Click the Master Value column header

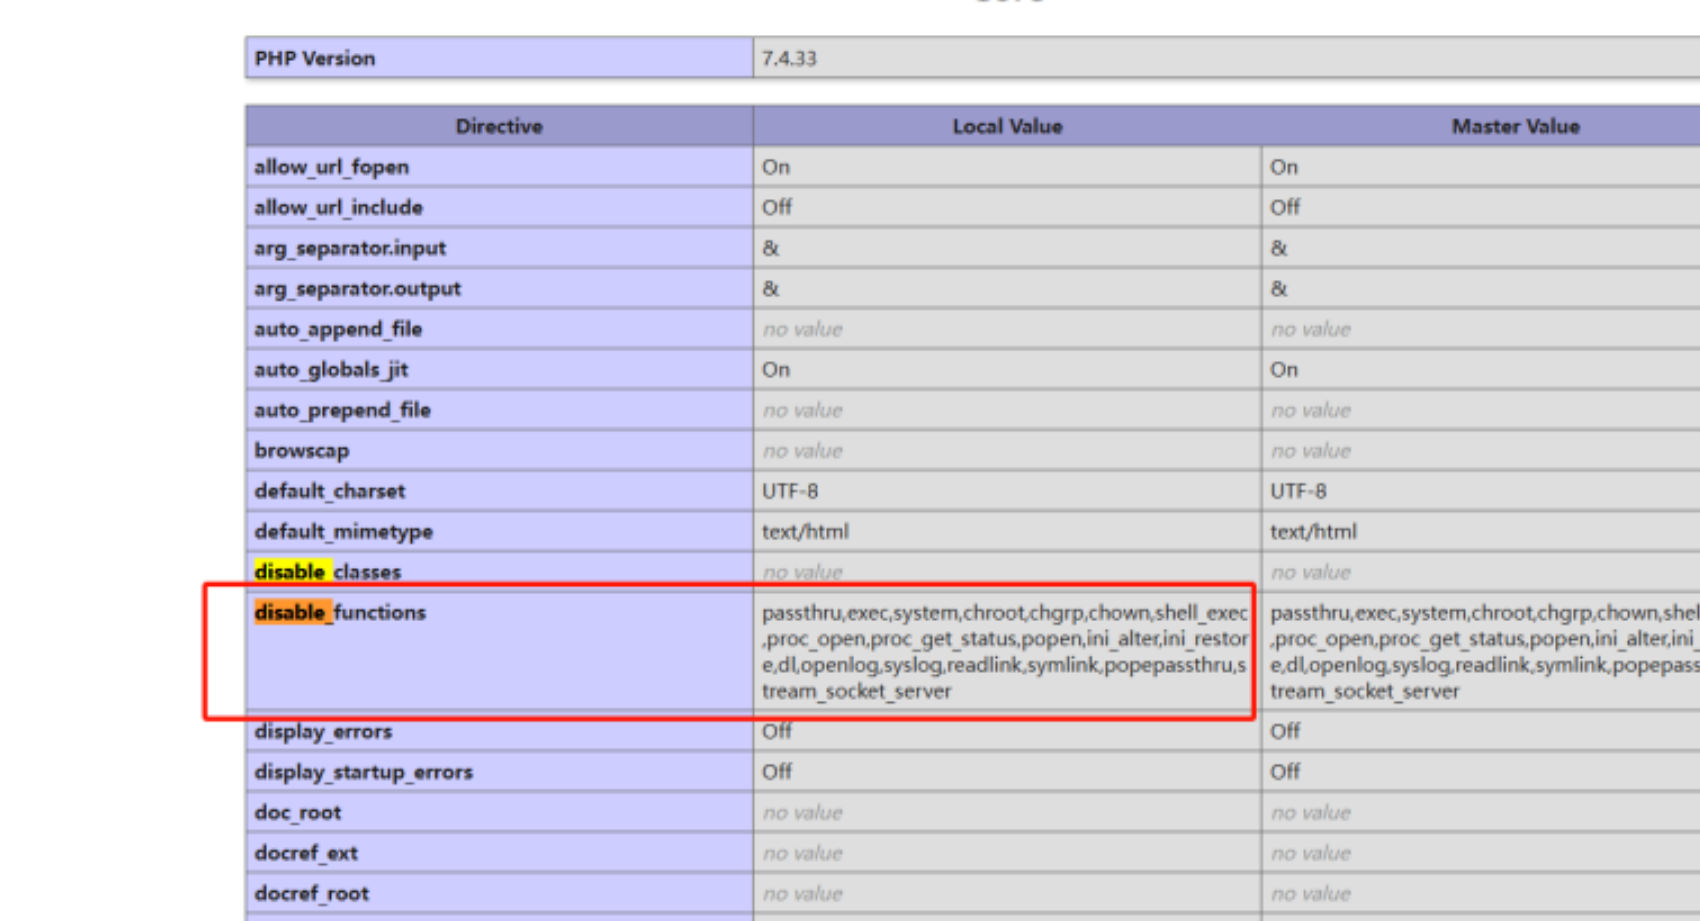coord(1515,126)
